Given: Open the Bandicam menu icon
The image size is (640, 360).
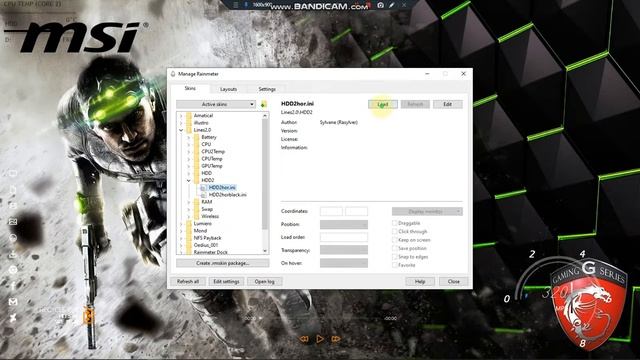Looking at the screenshot, I should pos(236,5).
